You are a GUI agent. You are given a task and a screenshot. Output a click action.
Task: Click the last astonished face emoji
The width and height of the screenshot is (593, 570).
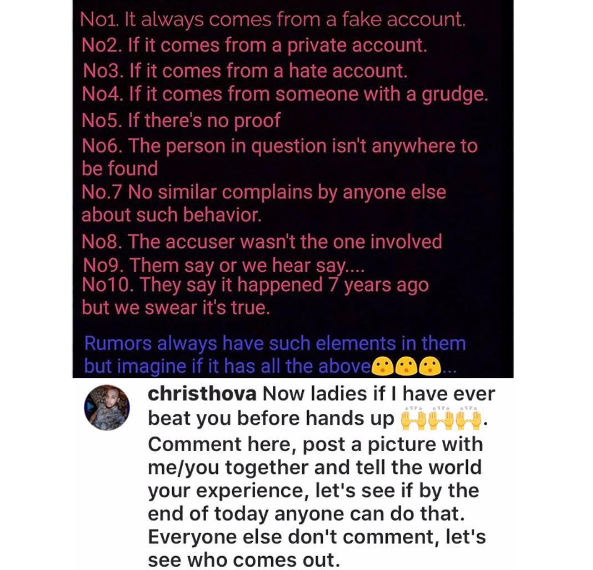(x=430, y=366)
